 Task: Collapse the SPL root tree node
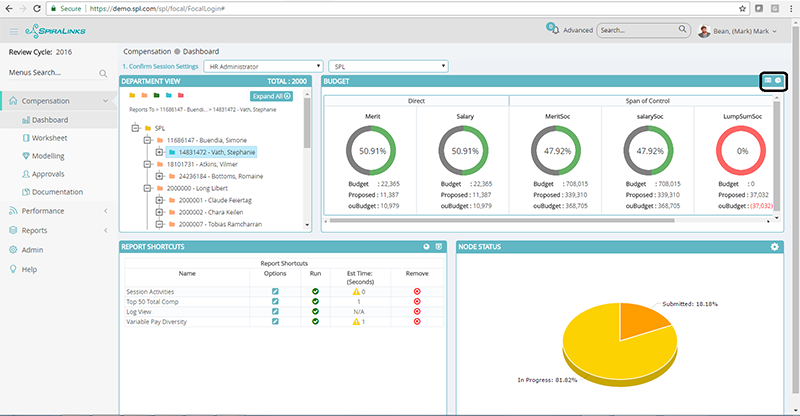pos(135,128)
